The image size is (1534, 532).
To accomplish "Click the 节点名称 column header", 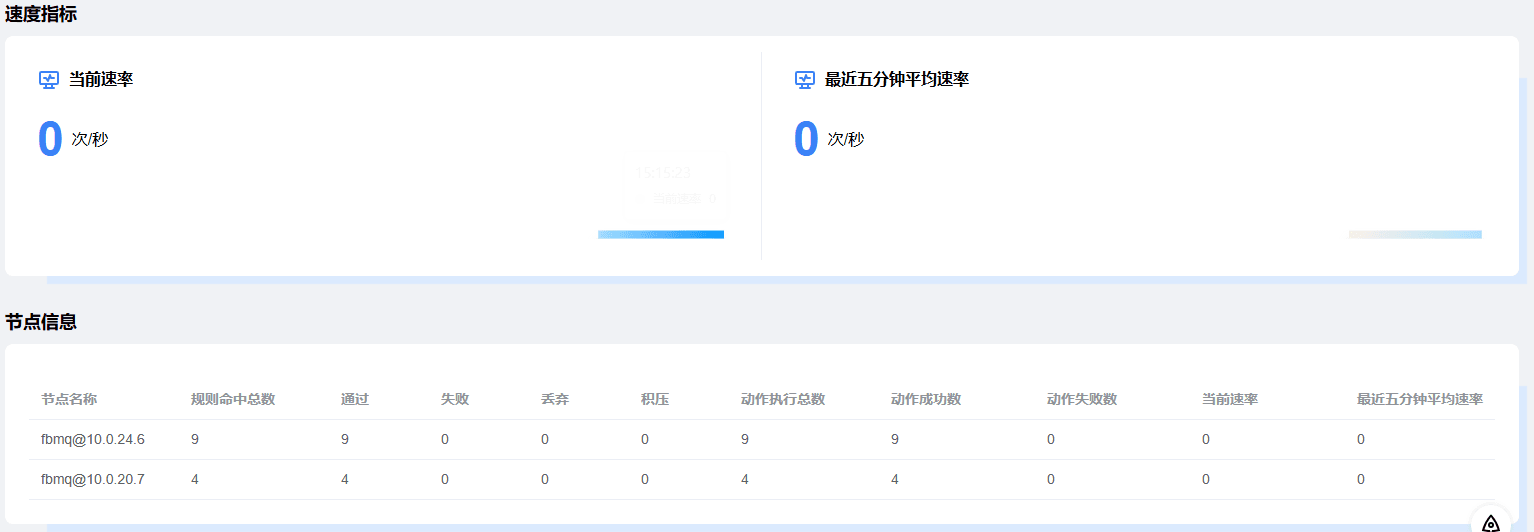I will (69, 399).
